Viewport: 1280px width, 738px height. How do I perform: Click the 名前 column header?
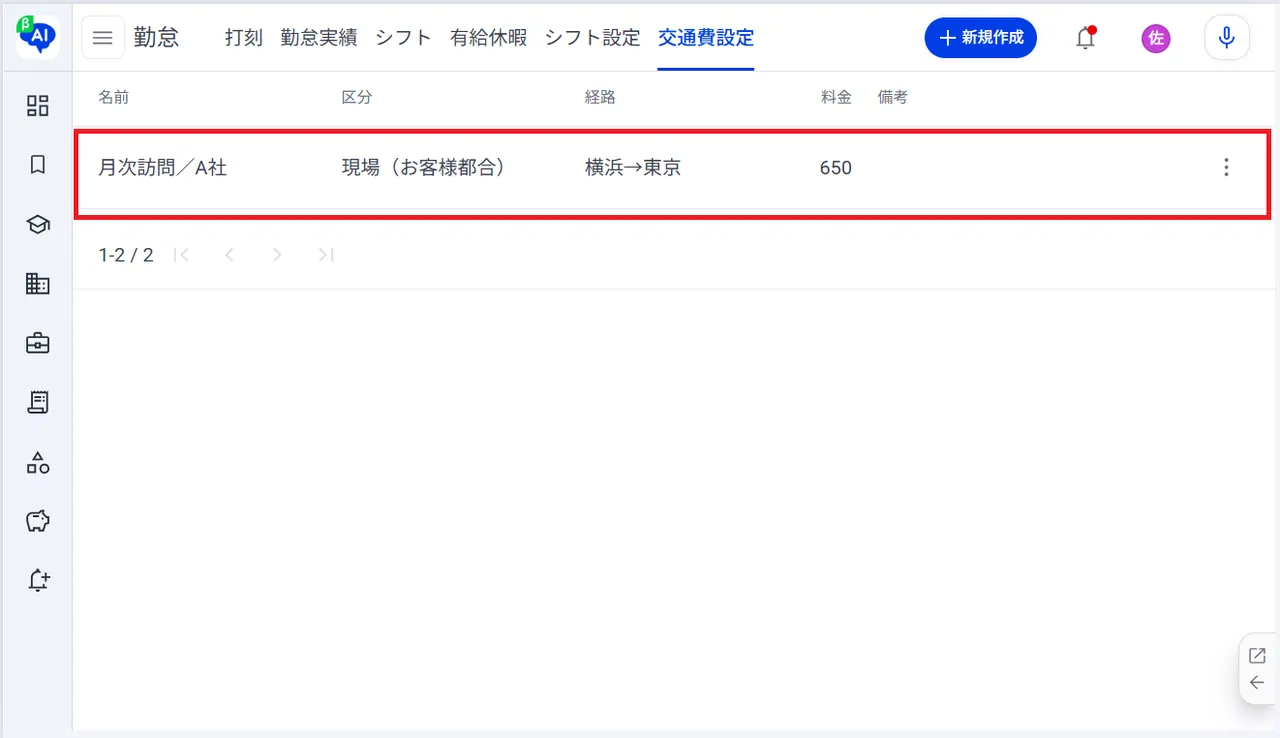(114, 97)
